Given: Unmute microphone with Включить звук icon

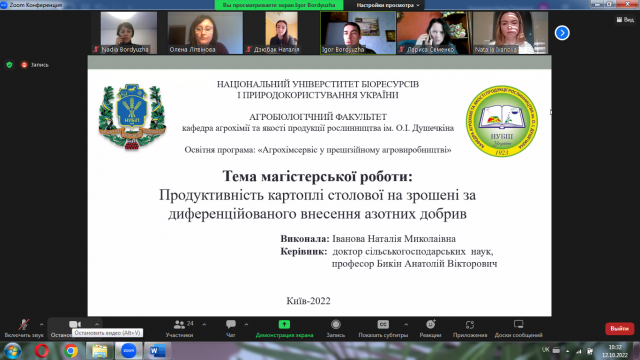Looking at the screenshot, I should (x=24, y=325).
